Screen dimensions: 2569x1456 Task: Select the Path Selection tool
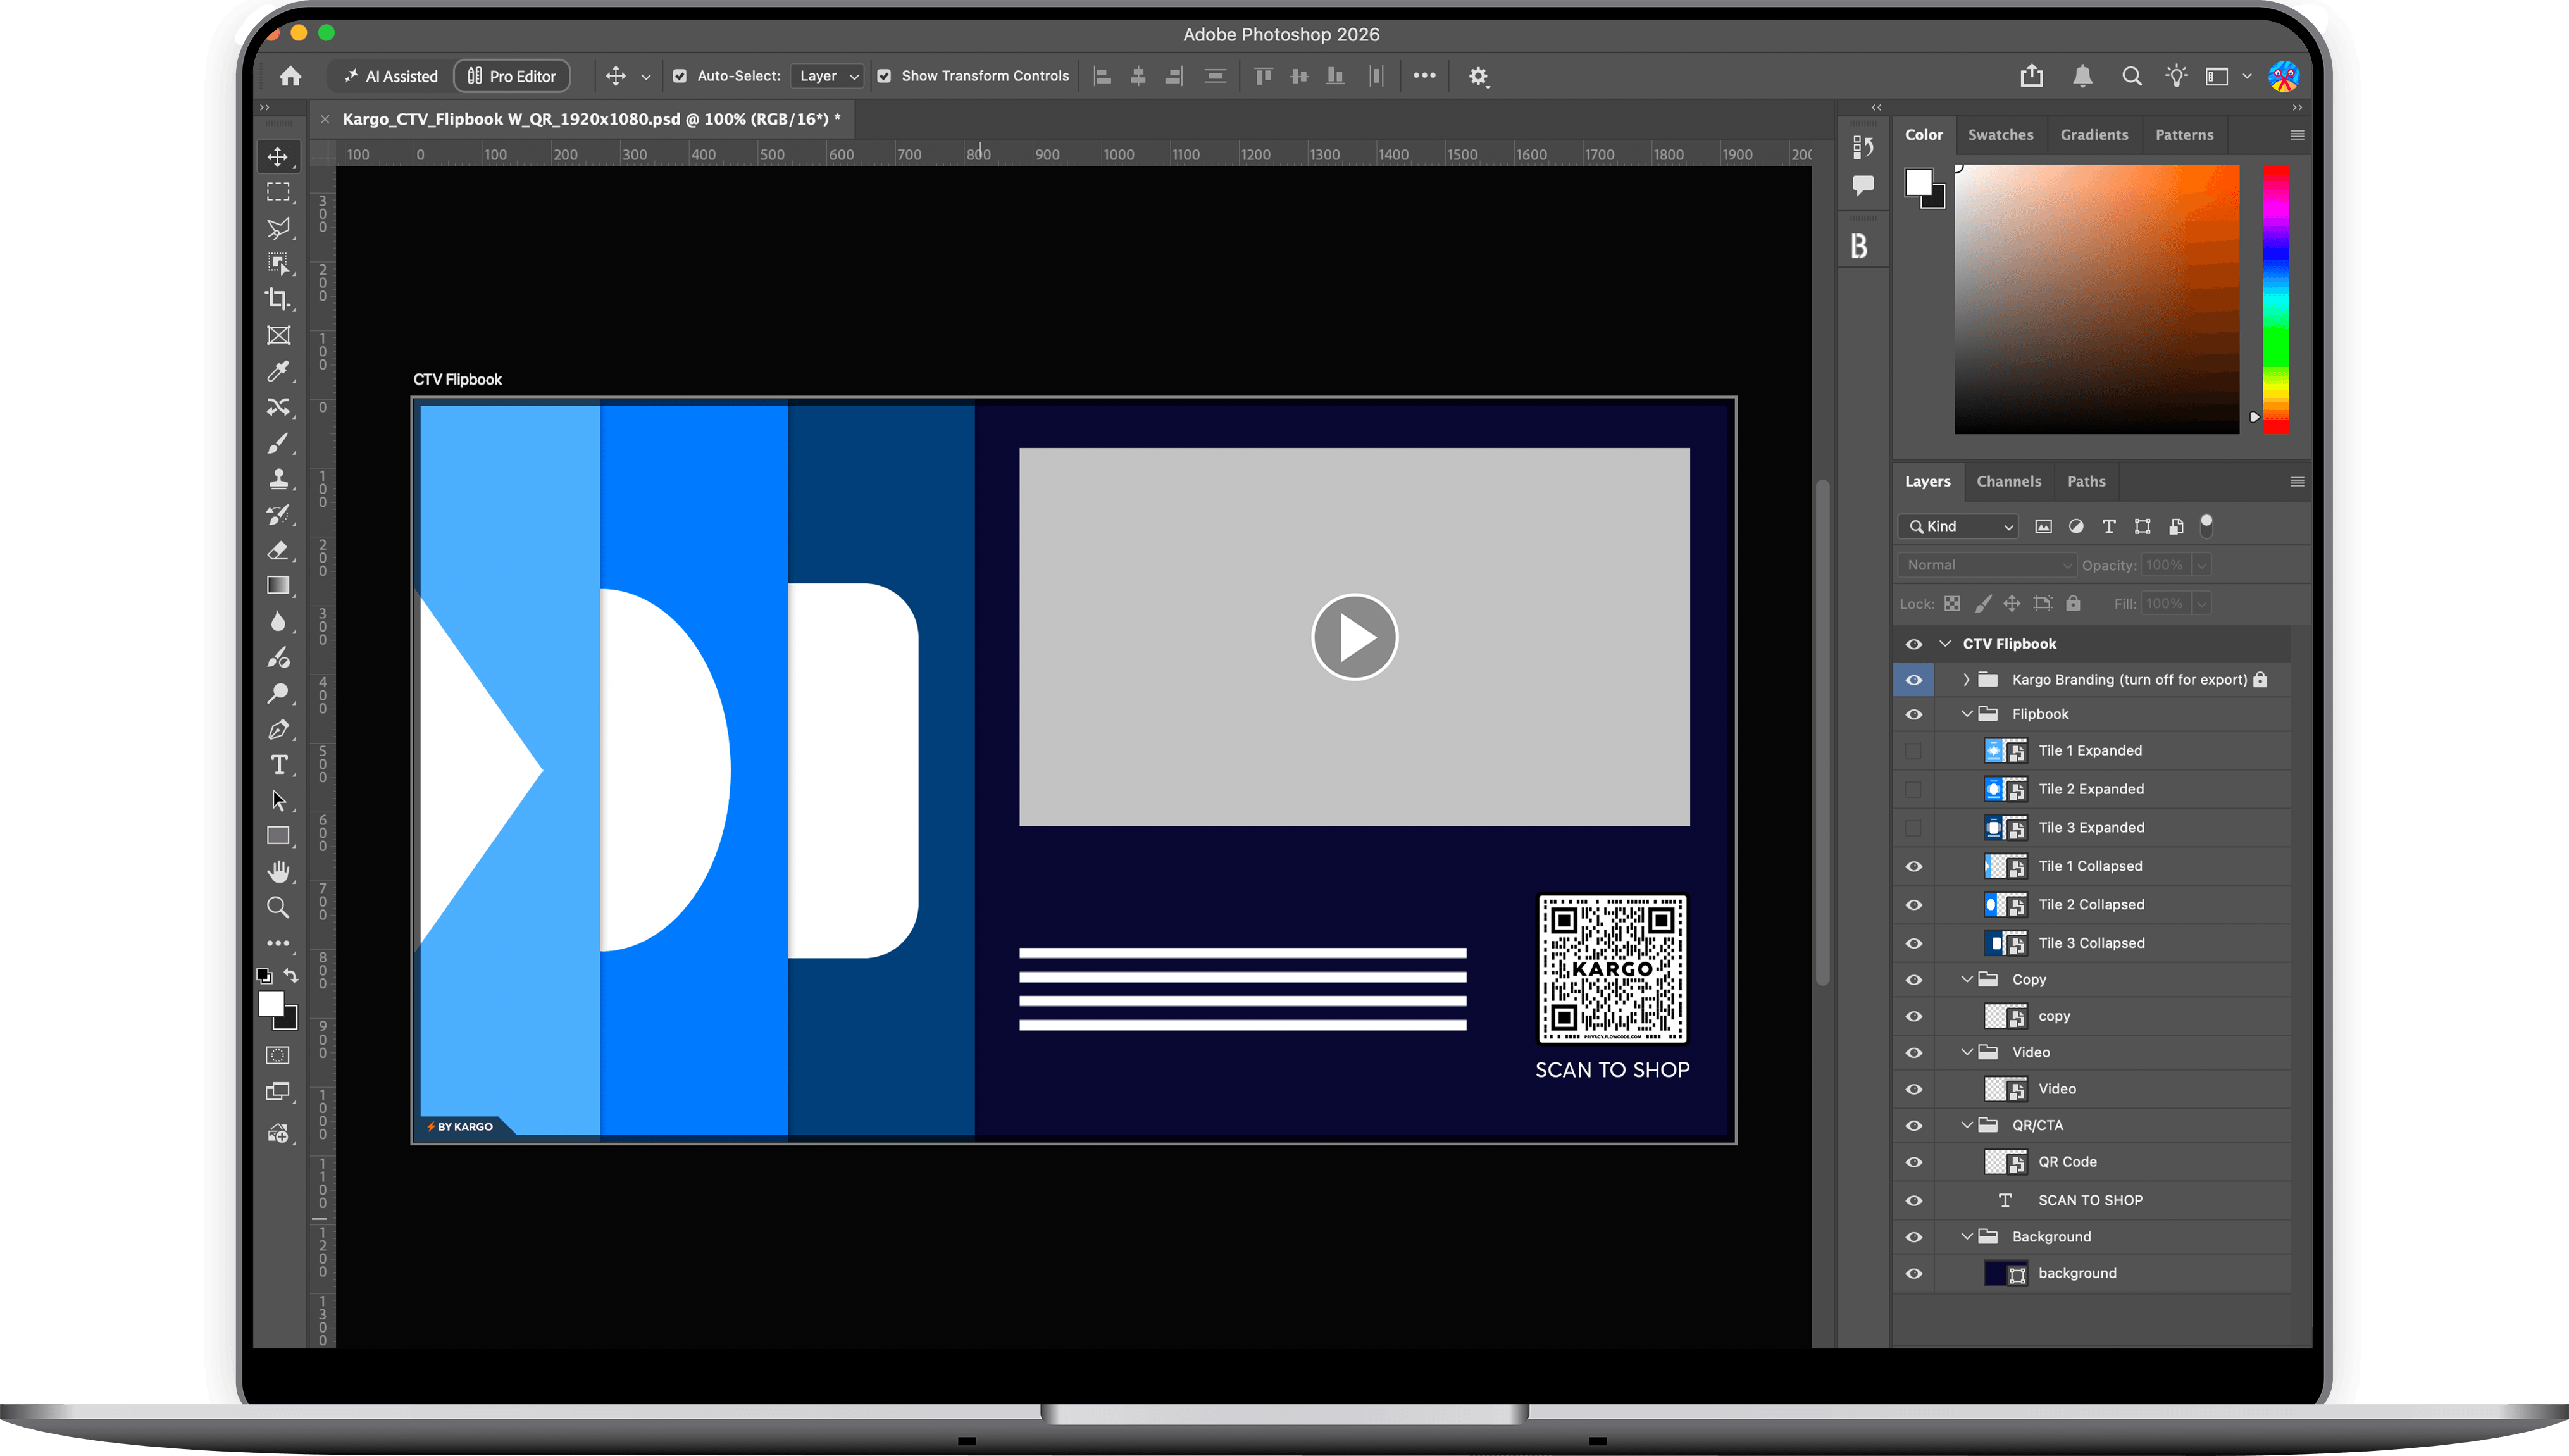coord(278,801)
